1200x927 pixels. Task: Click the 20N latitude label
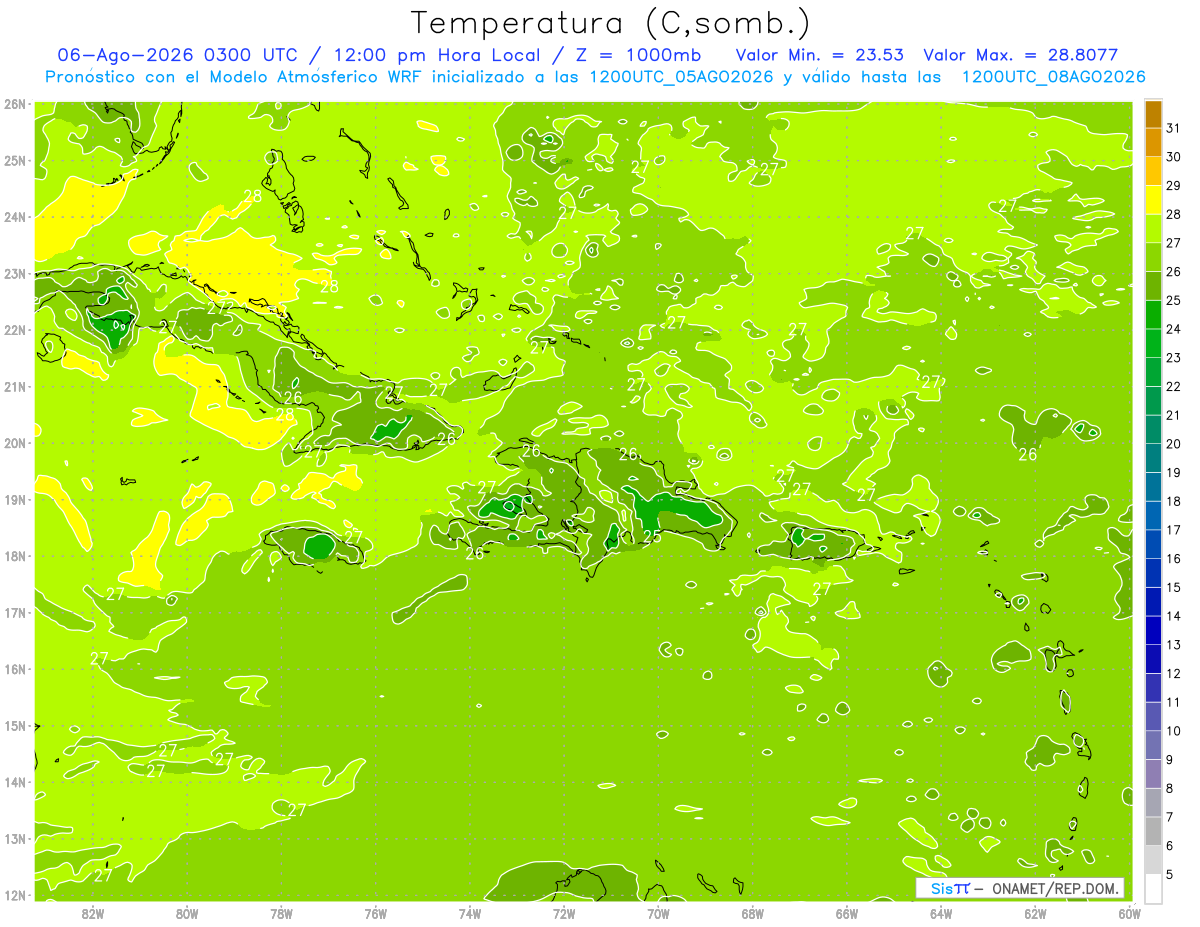pyautogui.click(x=15, y=443)
